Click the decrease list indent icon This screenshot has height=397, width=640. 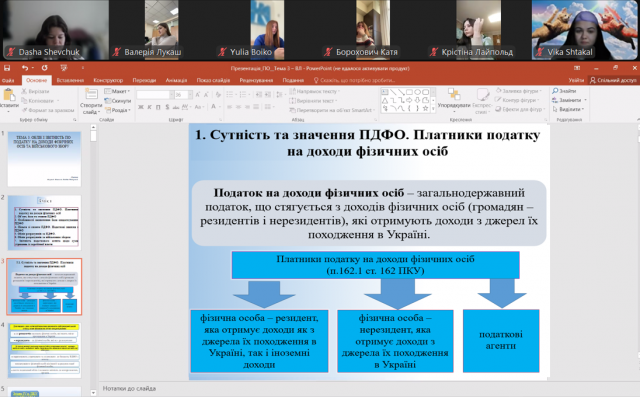click(x=258, y=95)
